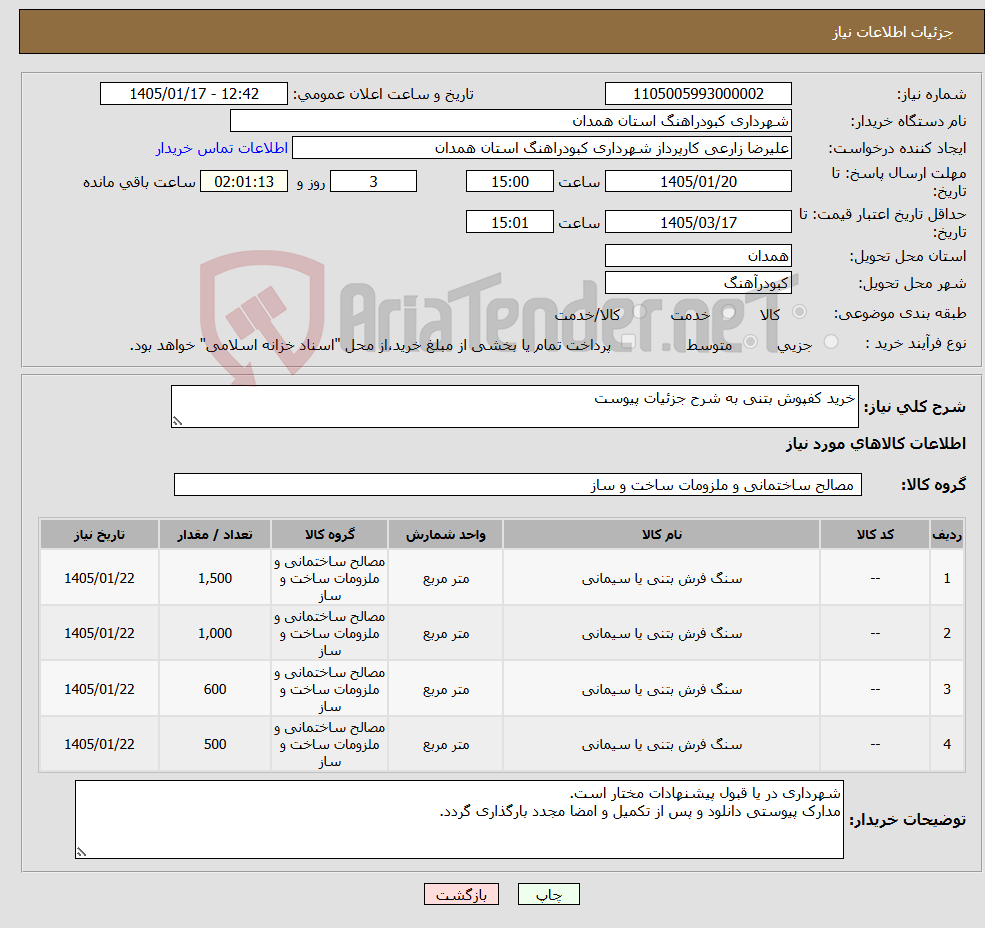Click quantity 500 in row 4
Viewport: 985px width, 928px height.
point(215,744)
